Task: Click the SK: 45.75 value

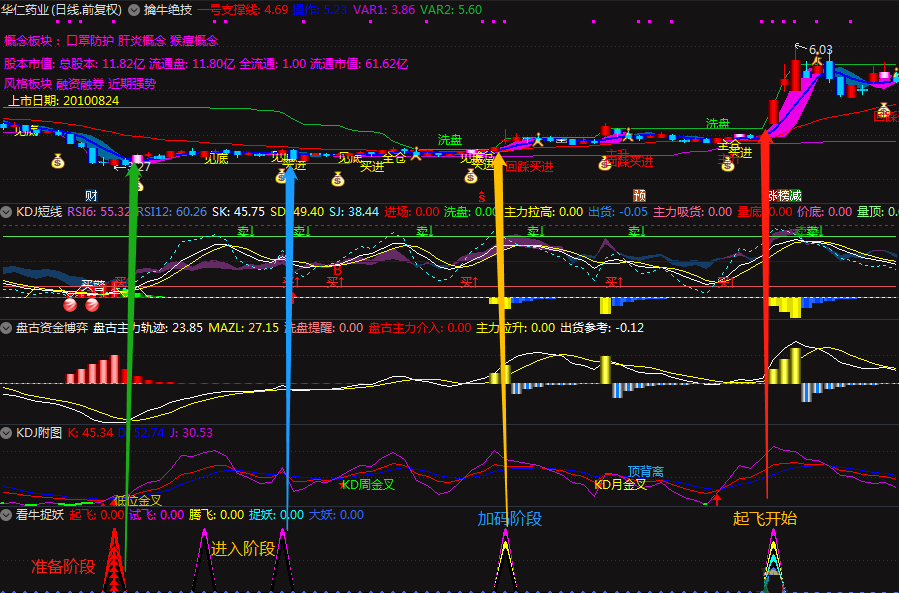Action: pyautogui.click(x=239, y=212)
